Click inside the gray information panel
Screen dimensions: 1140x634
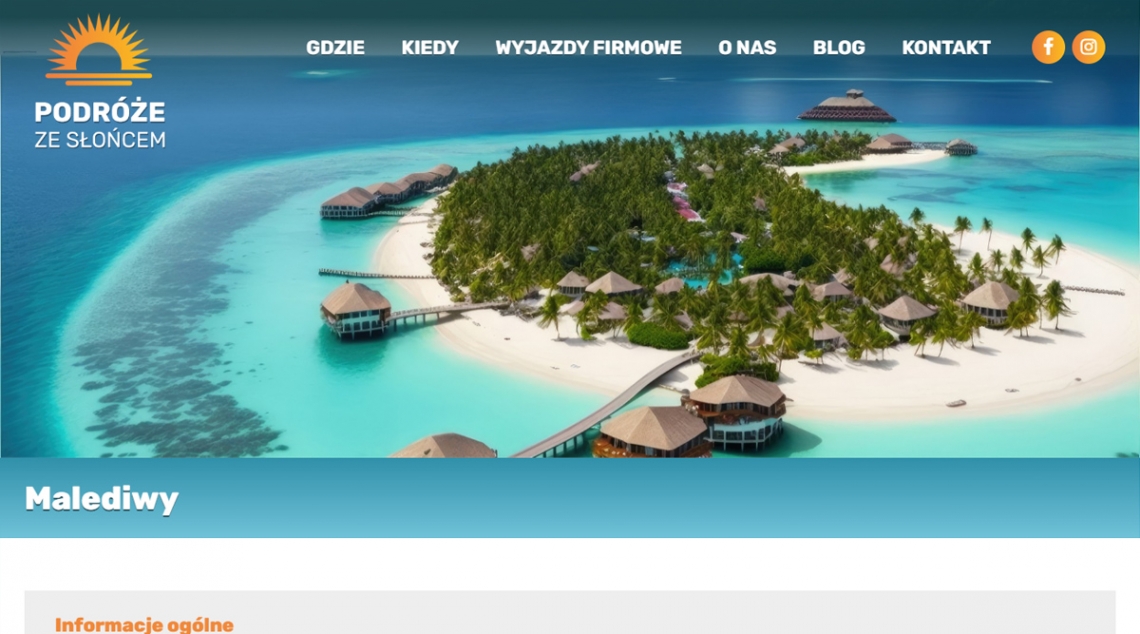570,612
